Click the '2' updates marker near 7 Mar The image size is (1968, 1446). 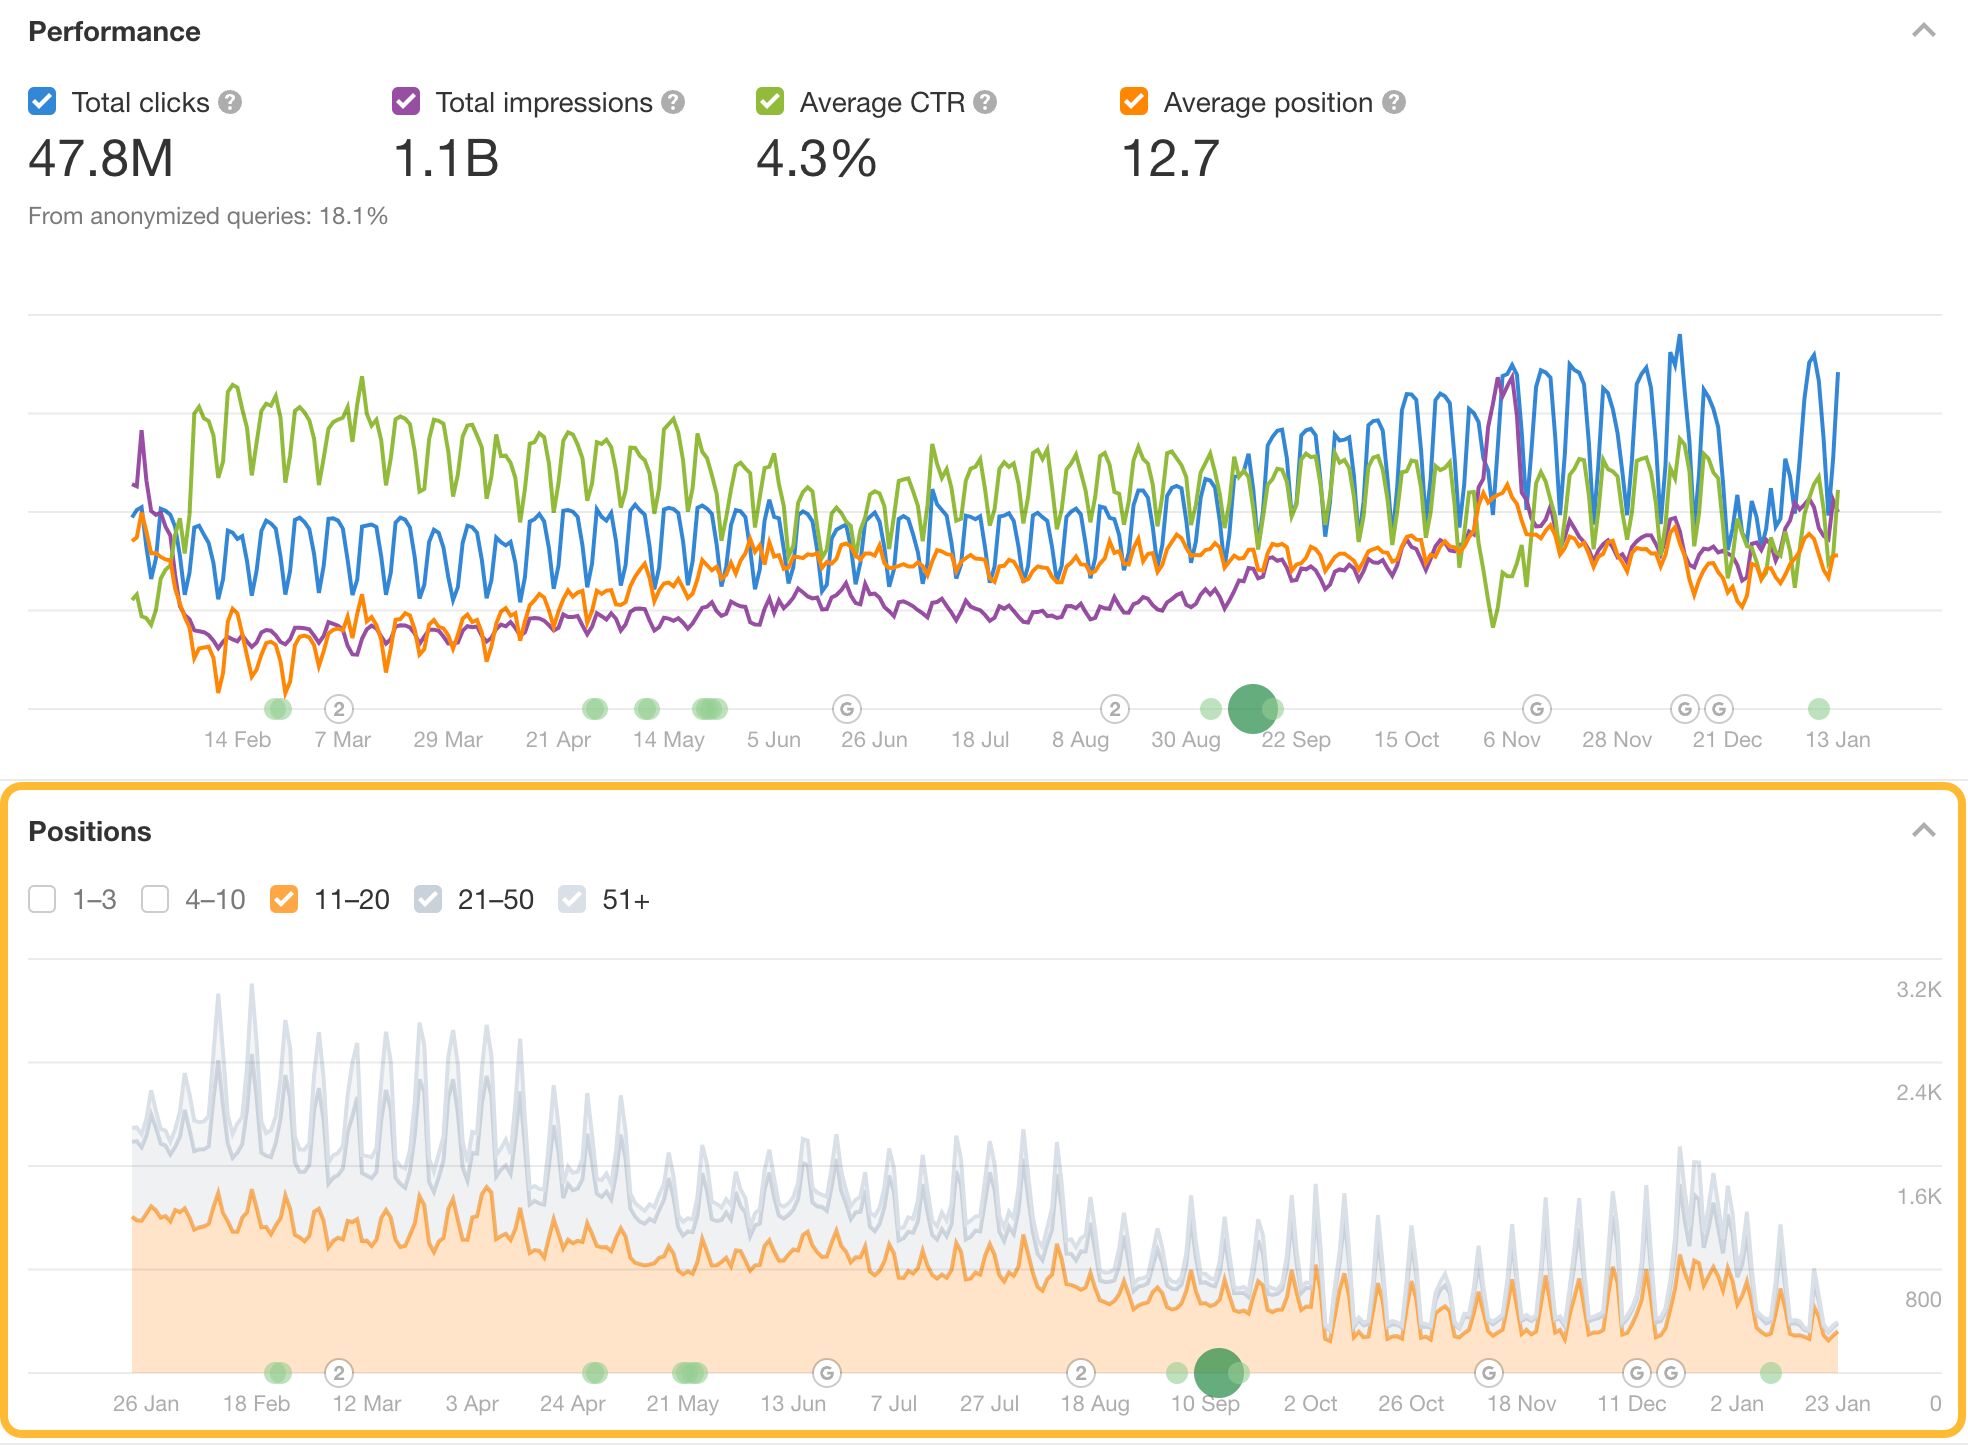(x=339, y=709)
